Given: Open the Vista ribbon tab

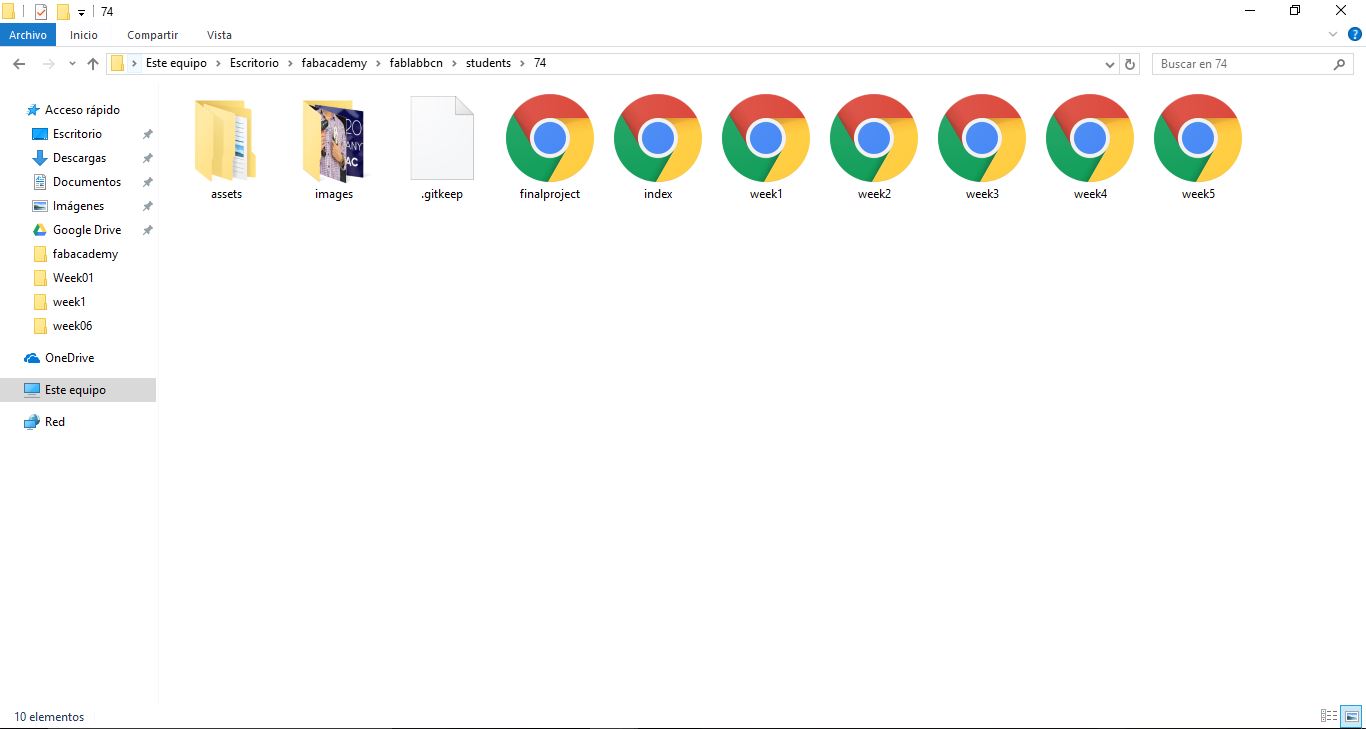Looking at the screenshot, I should click(x=219, y=35).
